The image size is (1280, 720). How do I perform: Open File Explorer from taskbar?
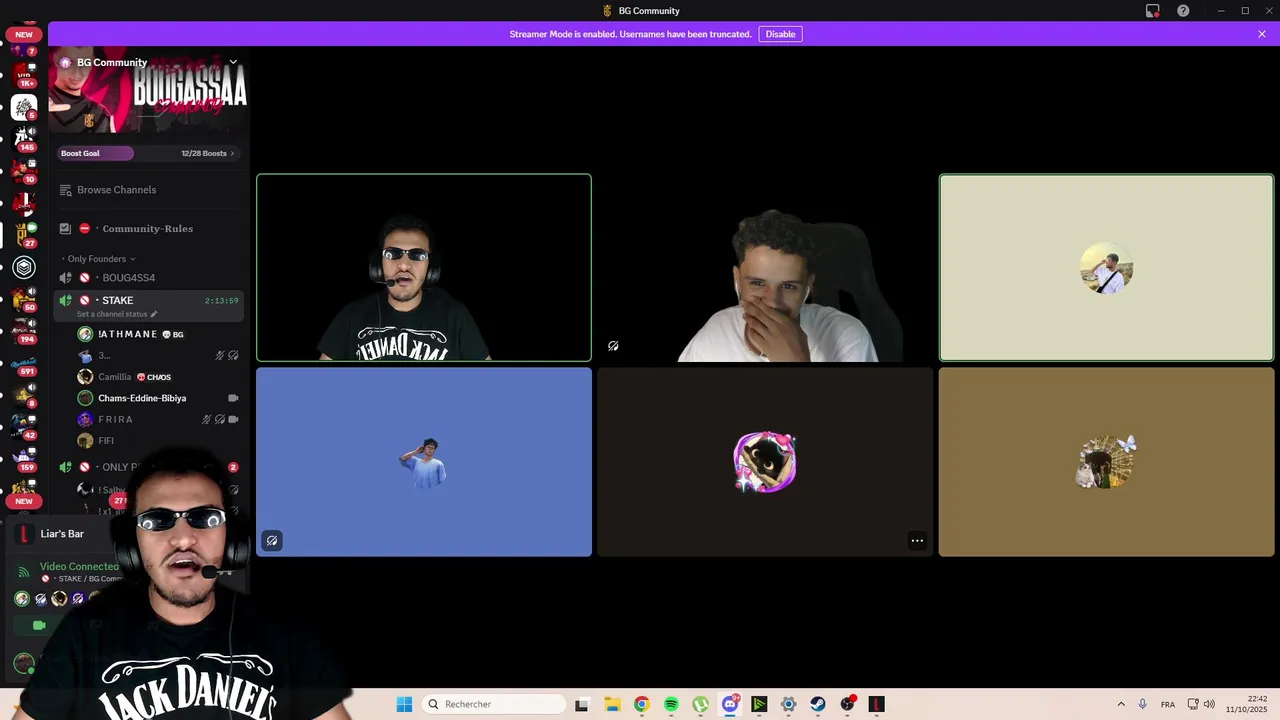[612, 704]
